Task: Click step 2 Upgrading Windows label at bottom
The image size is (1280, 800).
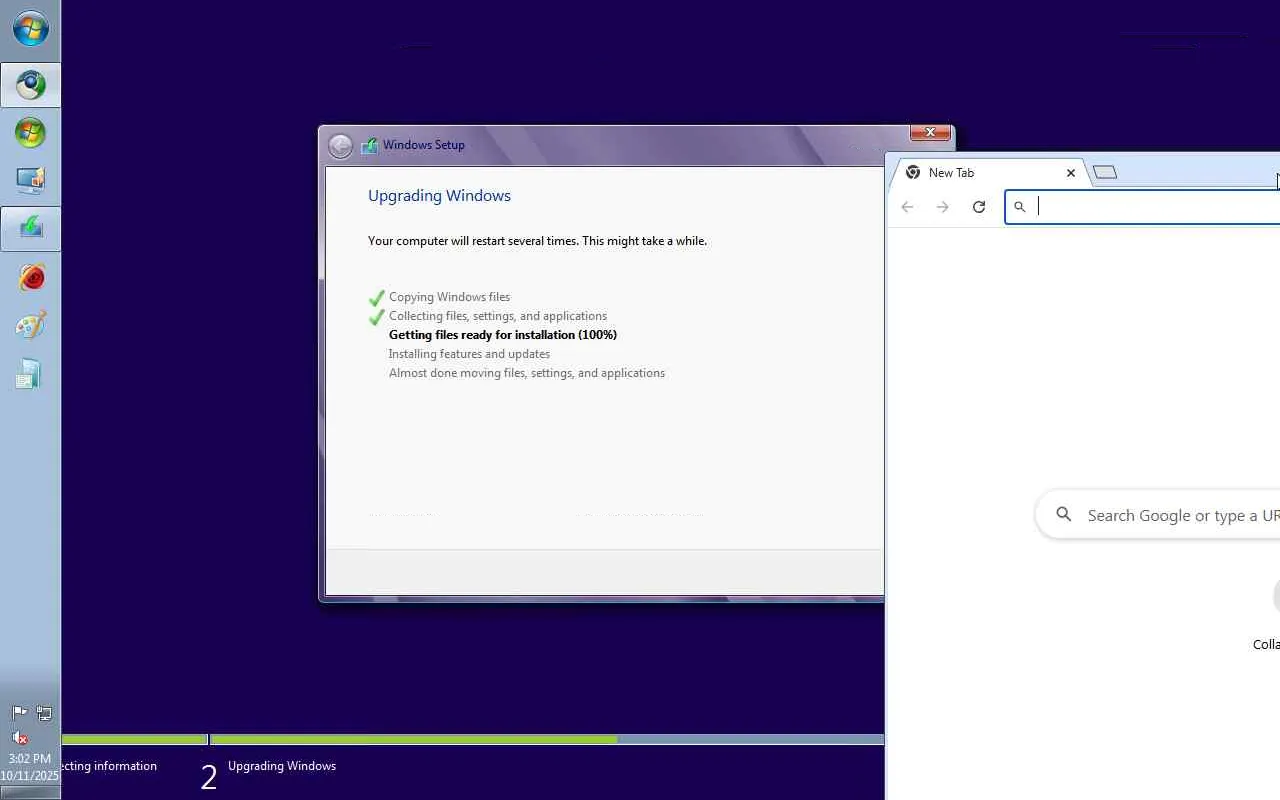Action: [282, 766]
